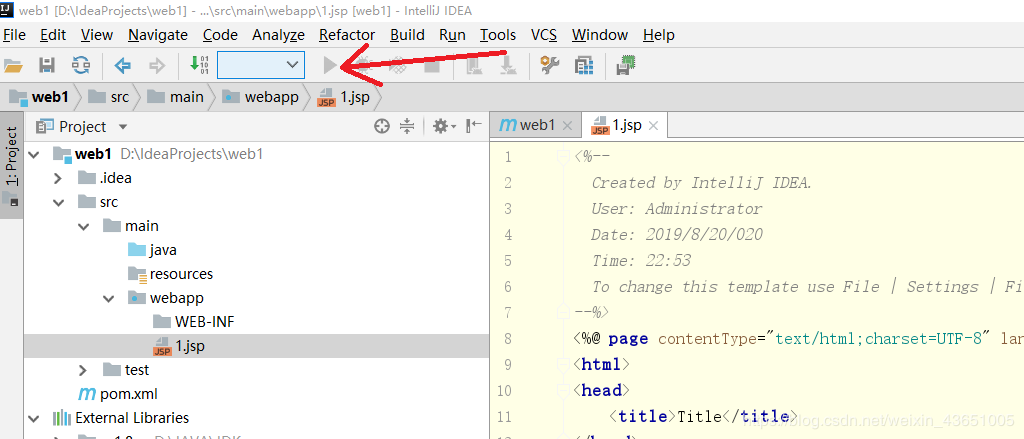Screen dimensions: 1024x439
Task: Click the src breadcrumb in navigation bar
Action: [109, 97]
